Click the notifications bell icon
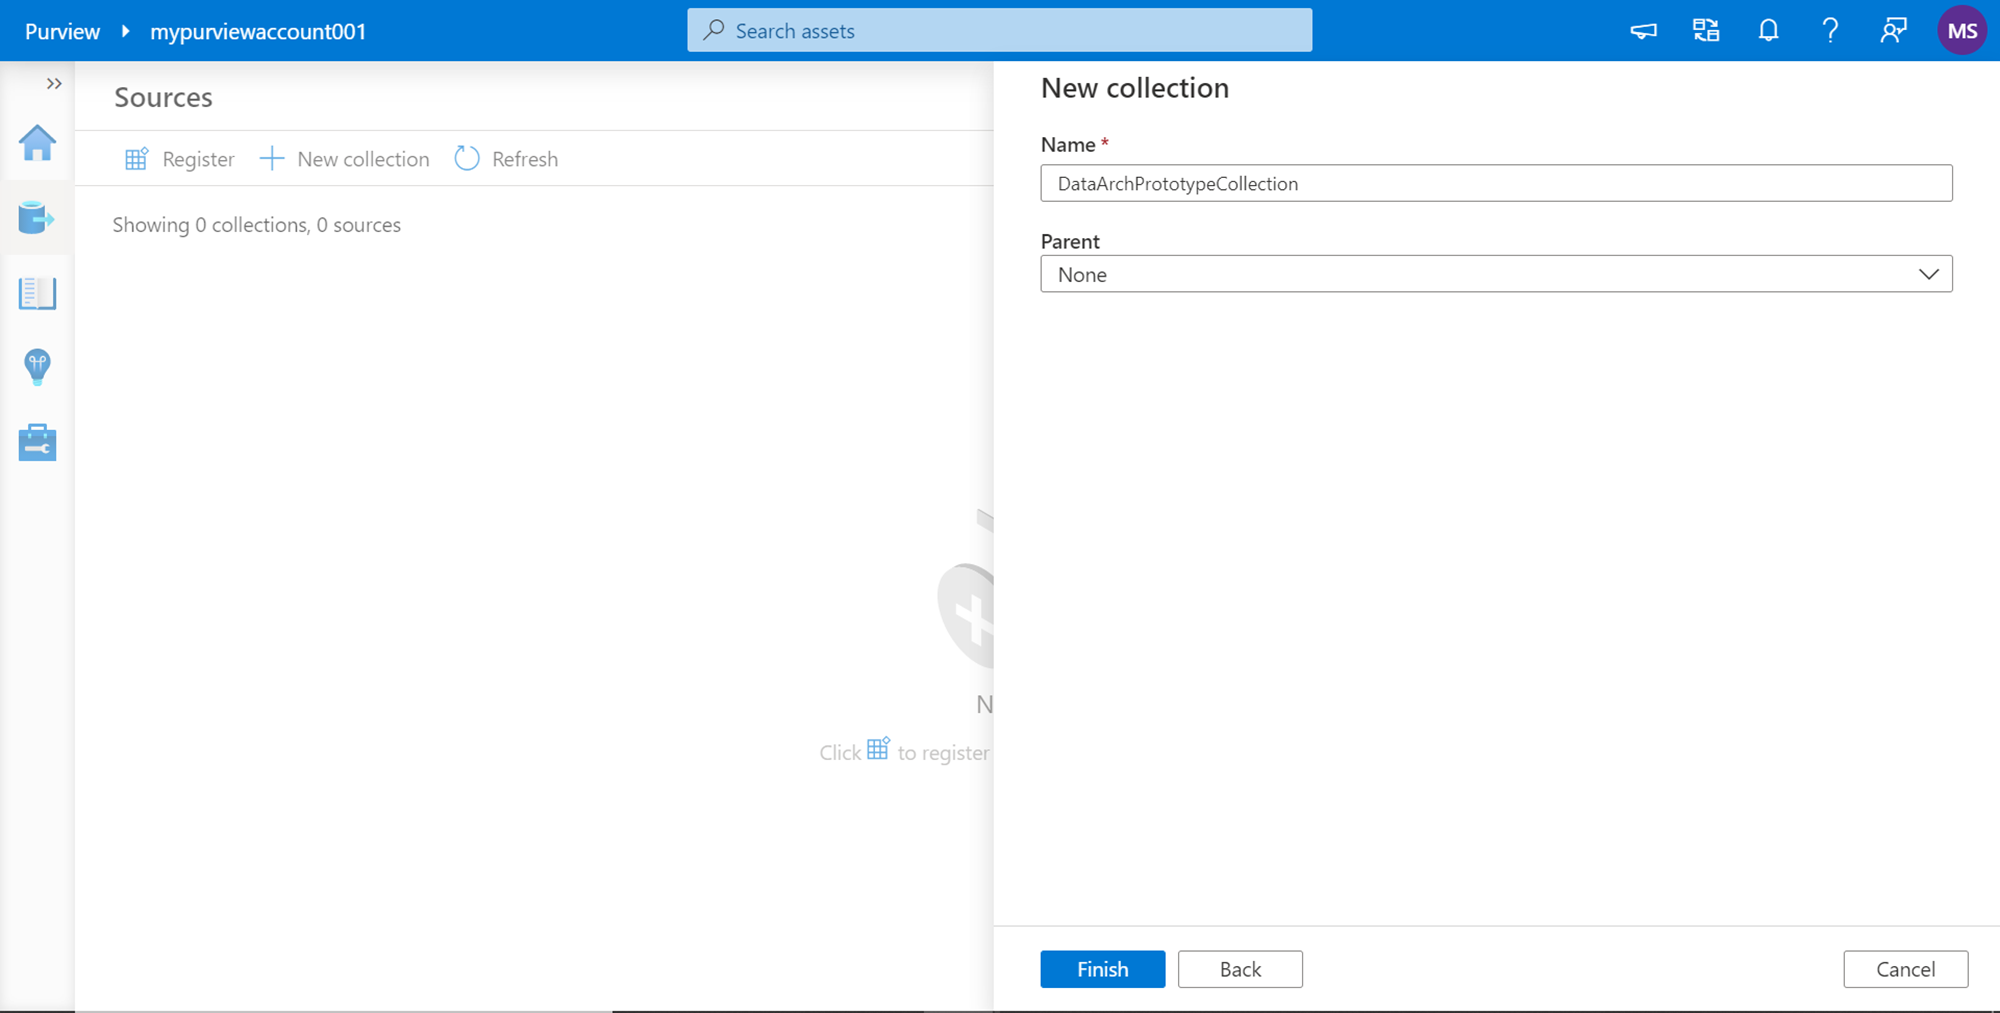Screen dimensions: 2000x1013 pos(1768,31)
